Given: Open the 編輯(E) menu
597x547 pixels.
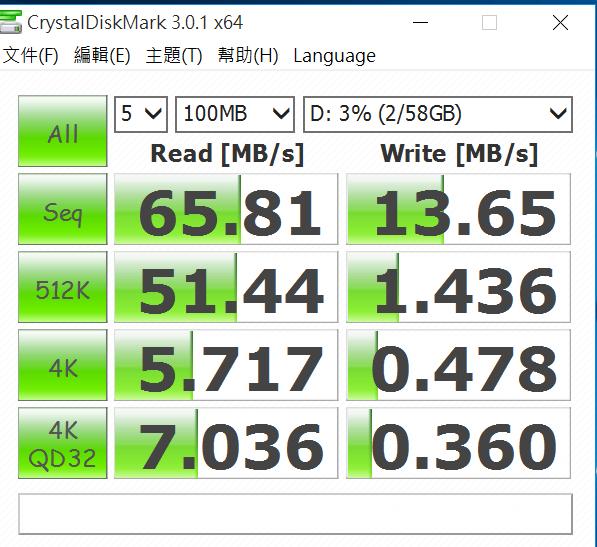Looking at the screenshot, I should click(x=102, y=56).
